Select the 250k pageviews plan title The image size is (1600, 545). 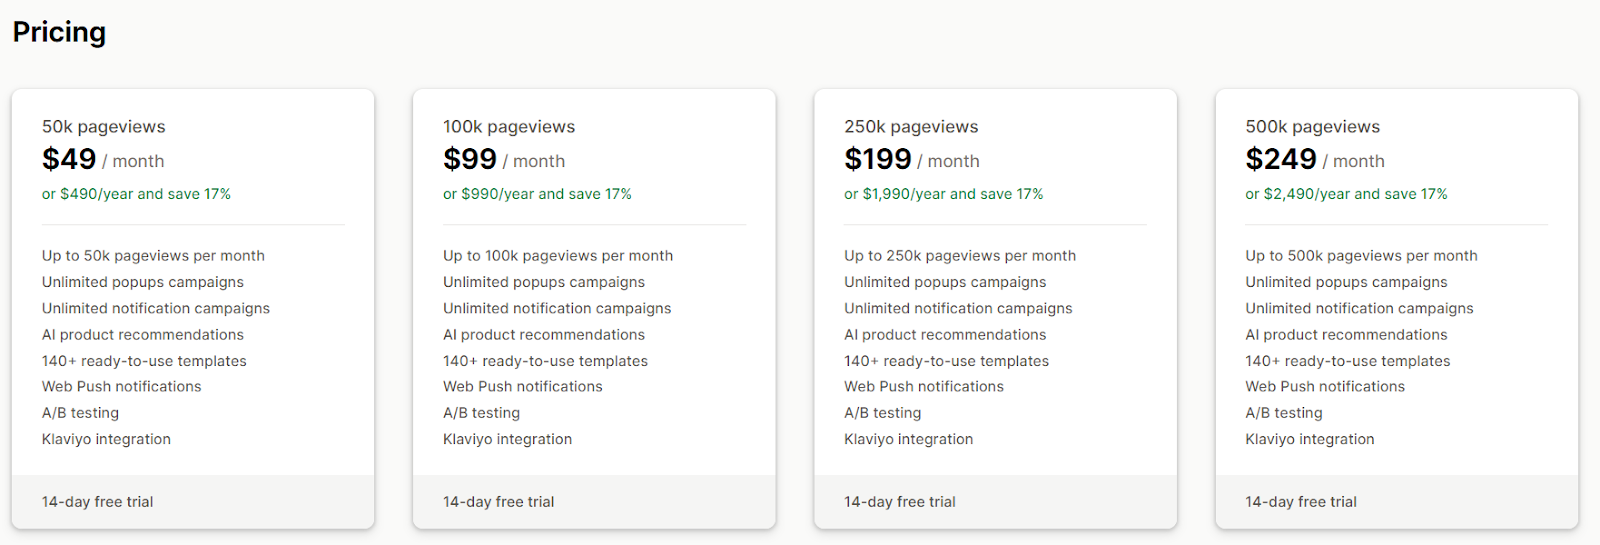[911, 127]
